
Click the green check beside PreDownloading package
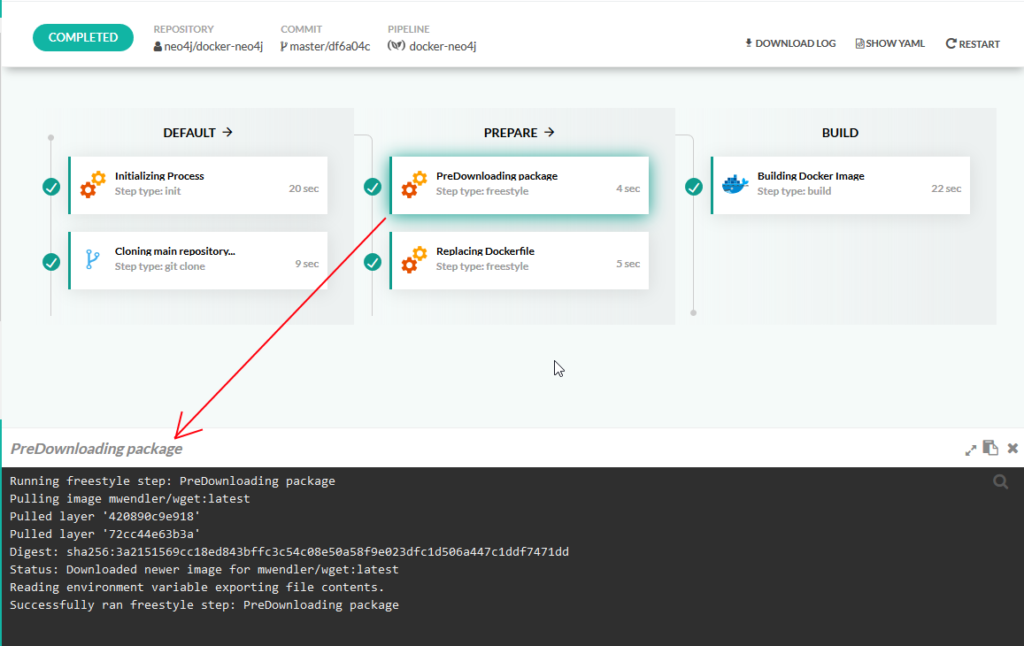(372, 185)
